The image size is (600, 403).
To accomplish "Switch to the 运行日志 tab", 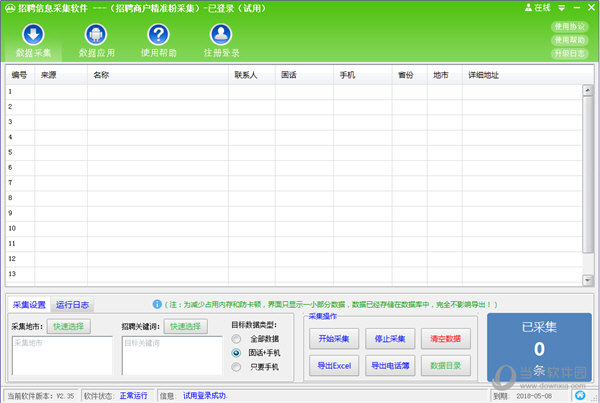I will click(x=72, y=305).
